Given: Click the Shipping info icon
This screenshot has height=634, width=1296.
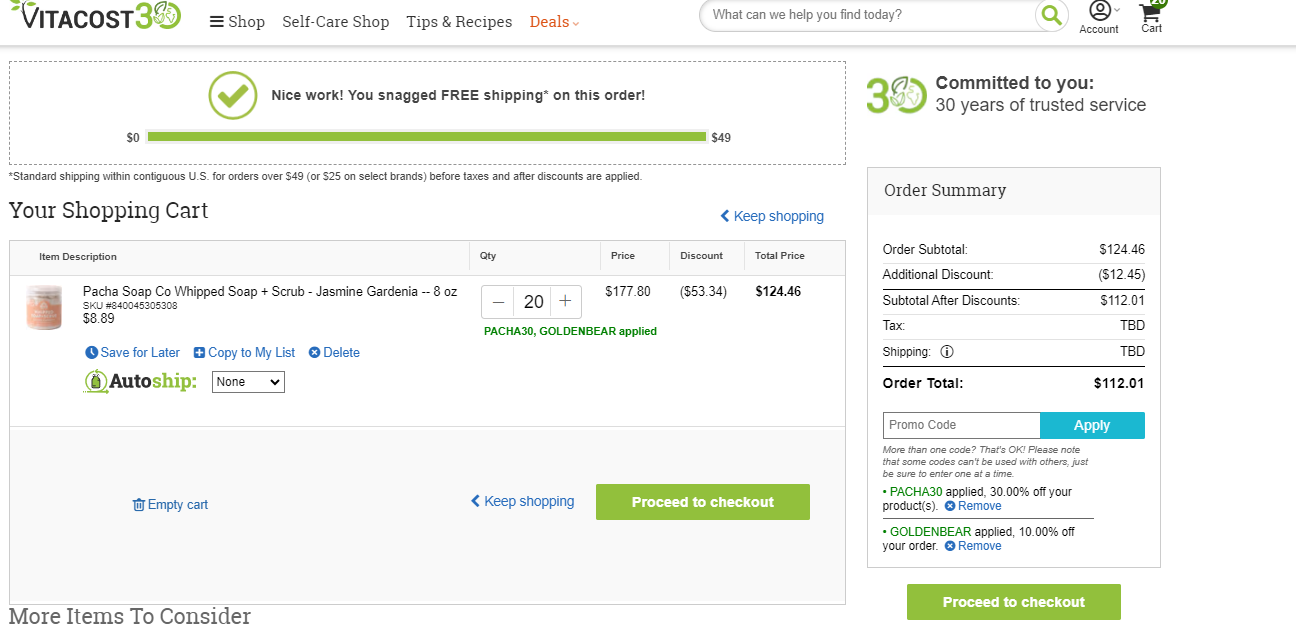Looking at the screenshot, I should [947, 352].
